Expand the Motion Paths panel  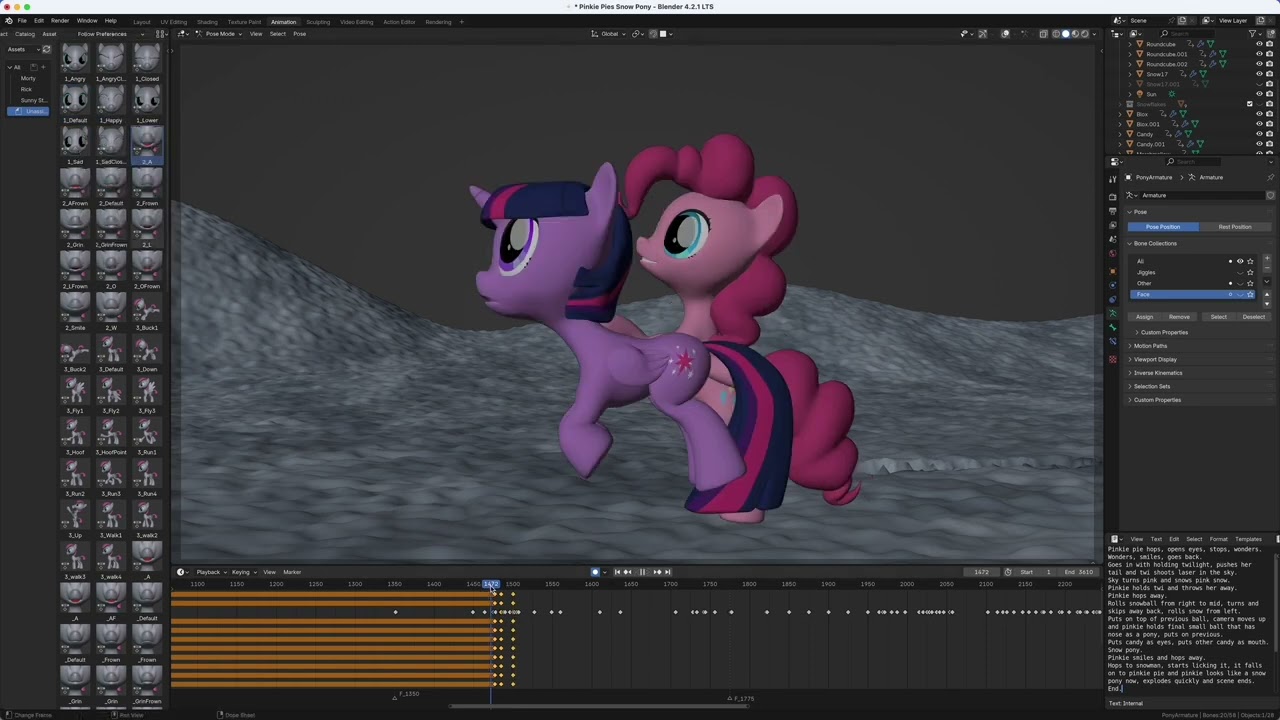1150,346
